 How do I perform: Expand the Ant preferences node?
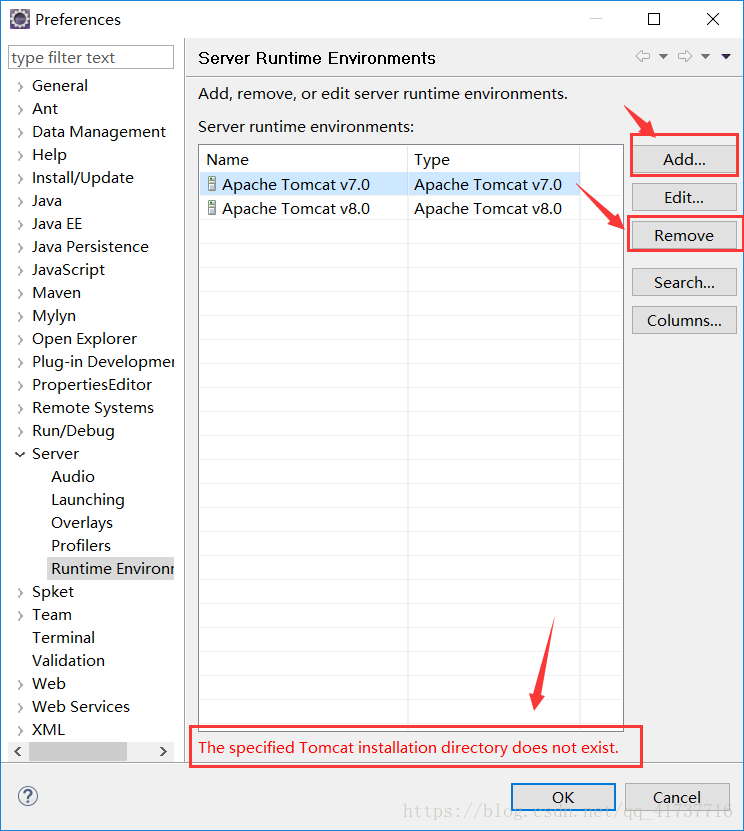(x=20, y=109)
